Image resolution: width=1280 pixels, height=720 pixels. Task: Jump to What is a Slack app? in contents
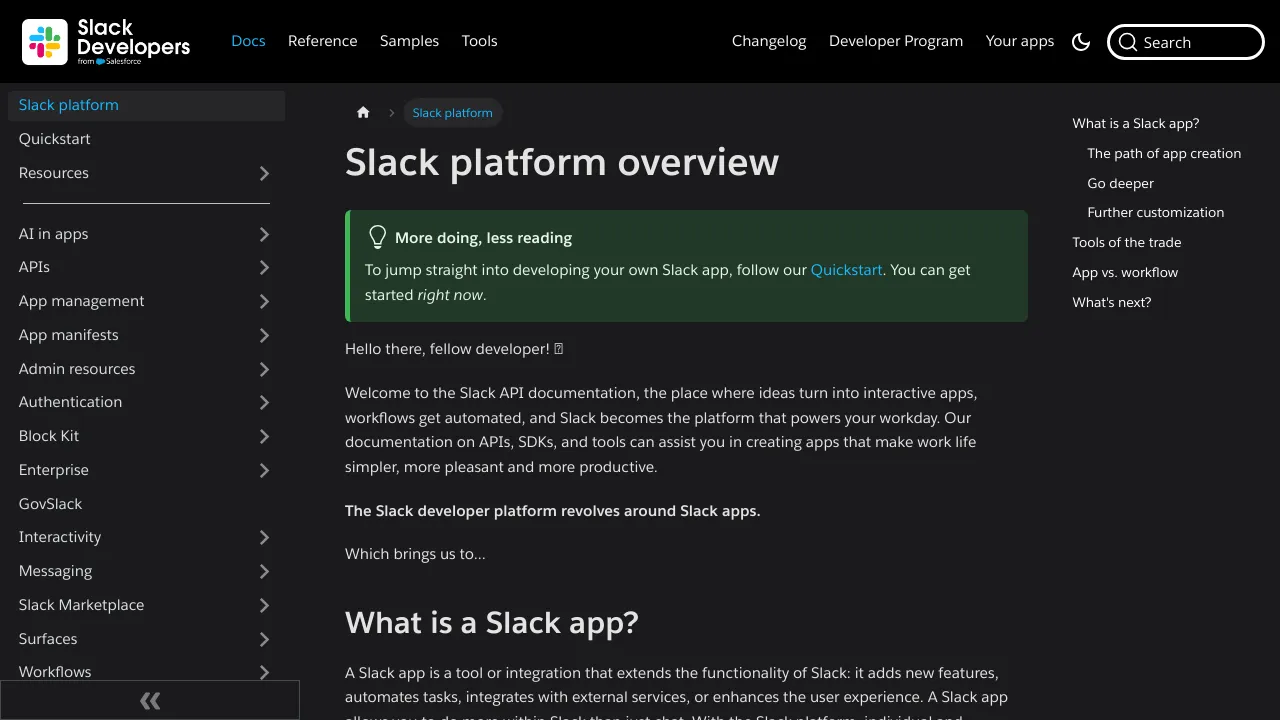click(1136, 124)
